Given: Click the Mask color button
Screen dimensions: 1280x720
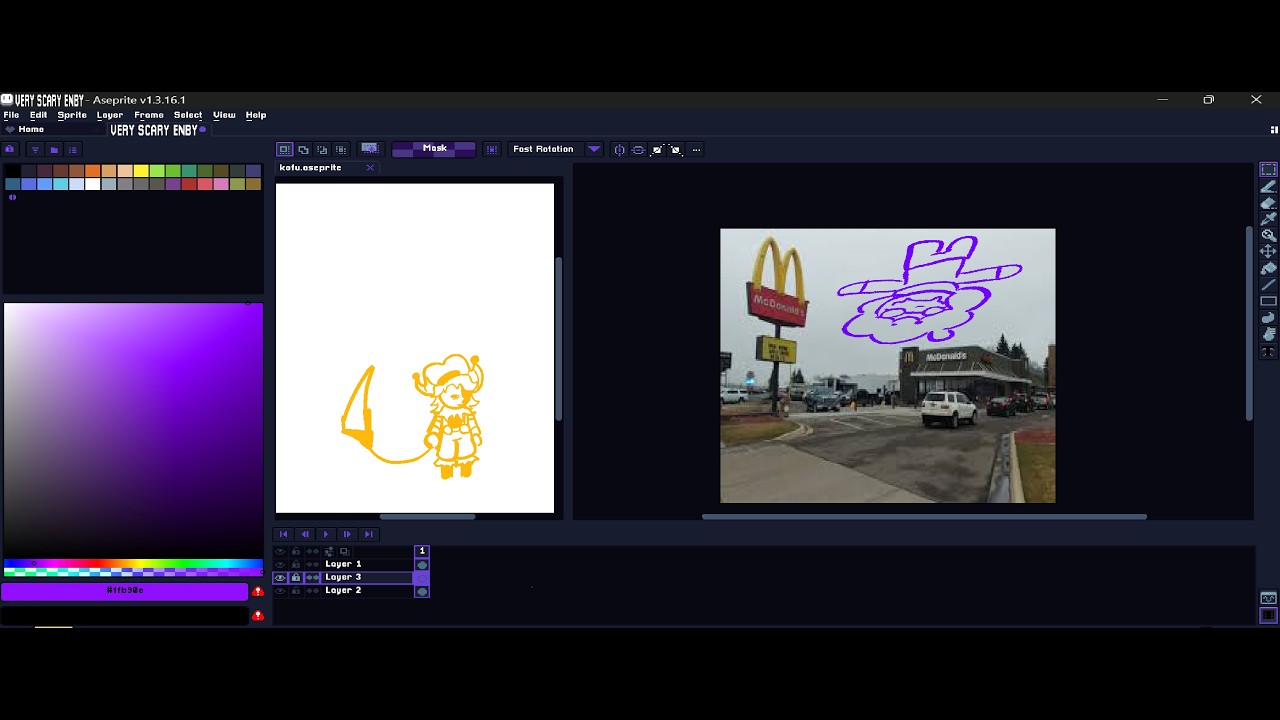Looking at the screenshot, I should tap(434, 149).
